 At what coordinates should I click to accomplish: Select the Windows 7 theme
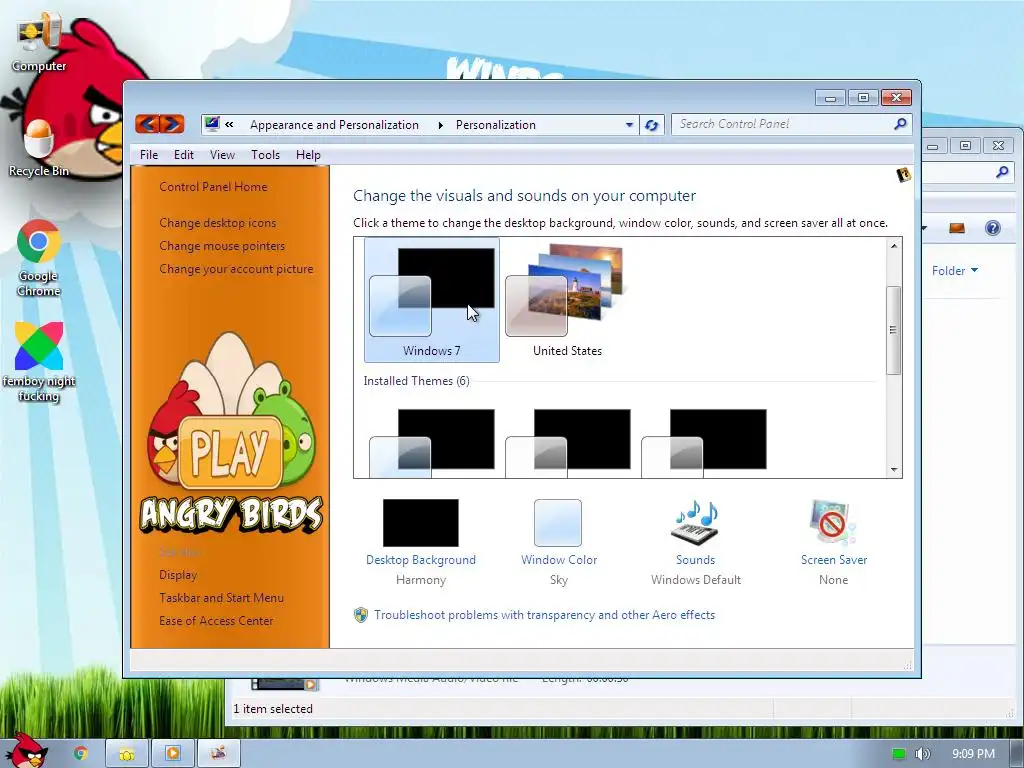432,300
